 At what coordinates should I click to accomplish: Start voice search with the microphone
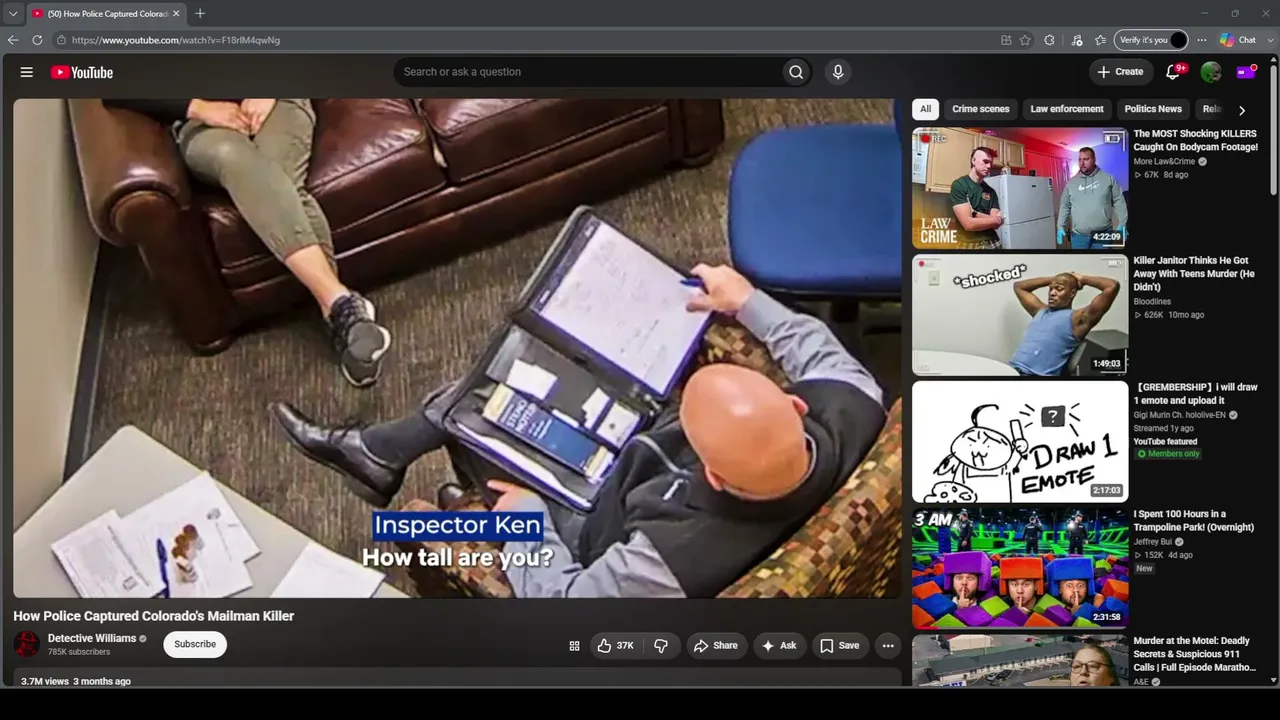click(838, 72)
